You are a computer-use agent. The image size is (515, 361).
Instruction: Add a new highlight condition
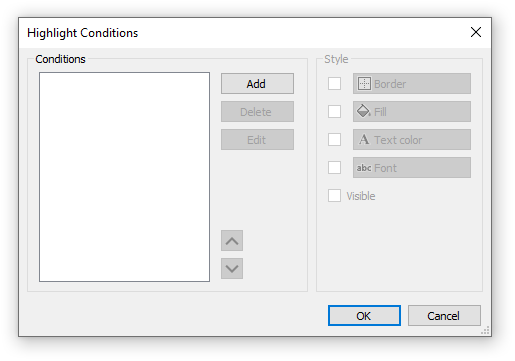257,84
